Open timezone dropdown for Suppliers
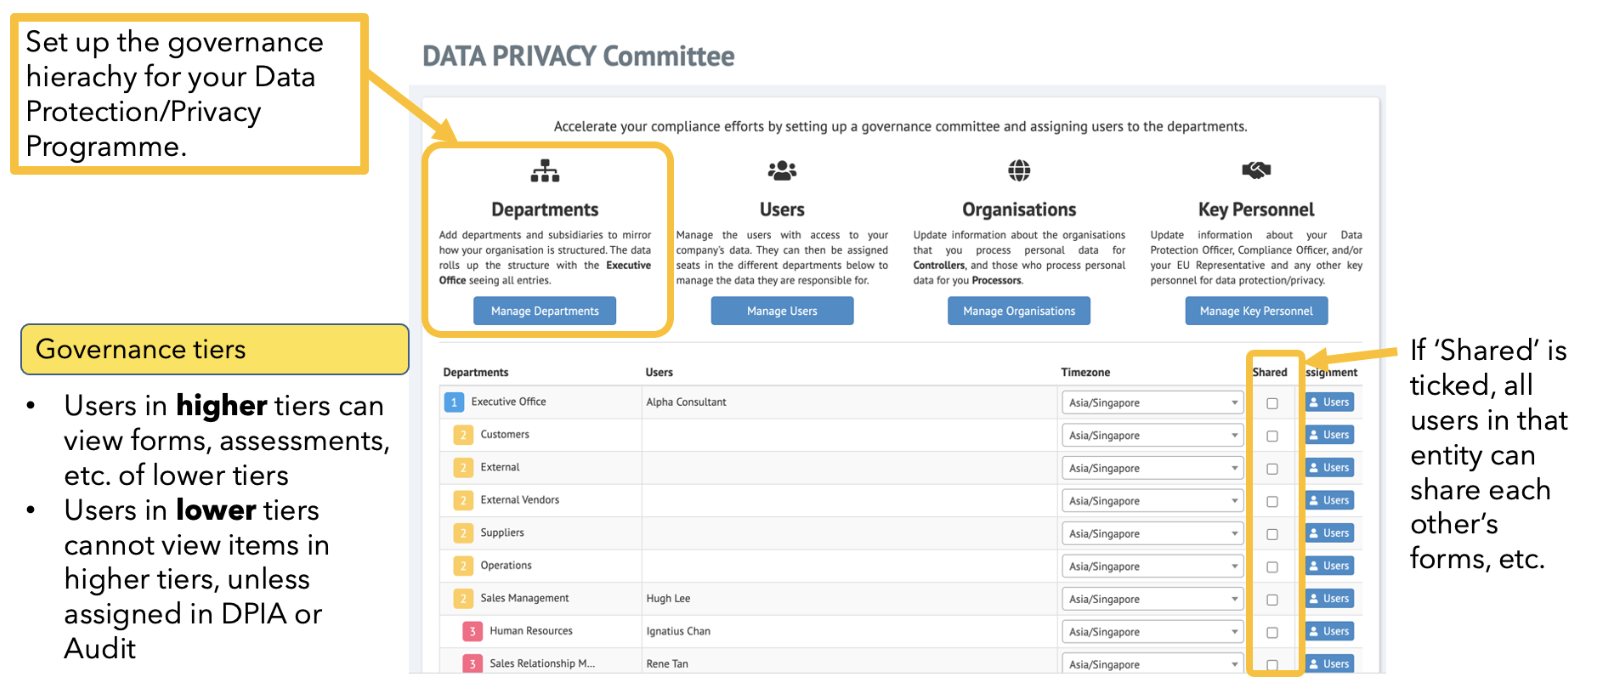The width and height of the screenshot is (1612, 692). tap(1152, 534)
